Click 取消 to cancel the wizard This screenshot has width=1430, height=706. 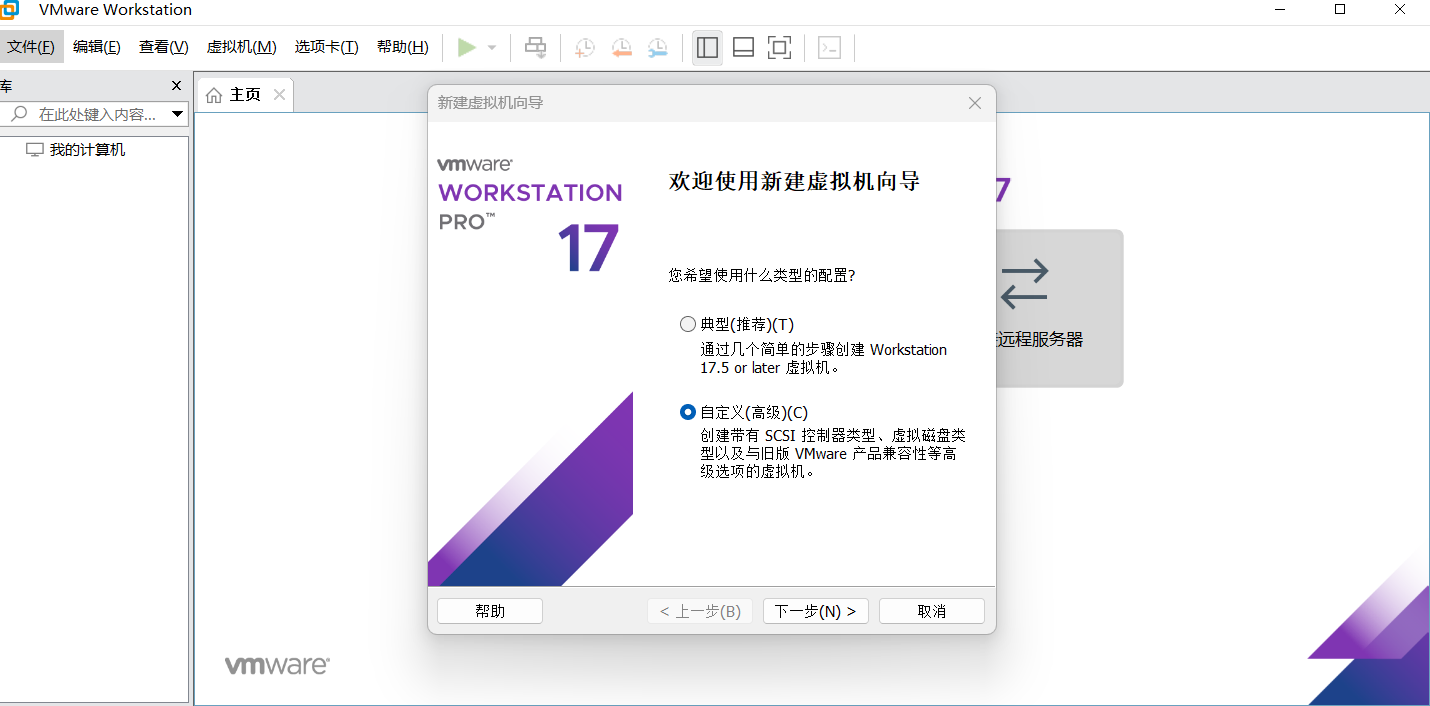click(932, 611)
